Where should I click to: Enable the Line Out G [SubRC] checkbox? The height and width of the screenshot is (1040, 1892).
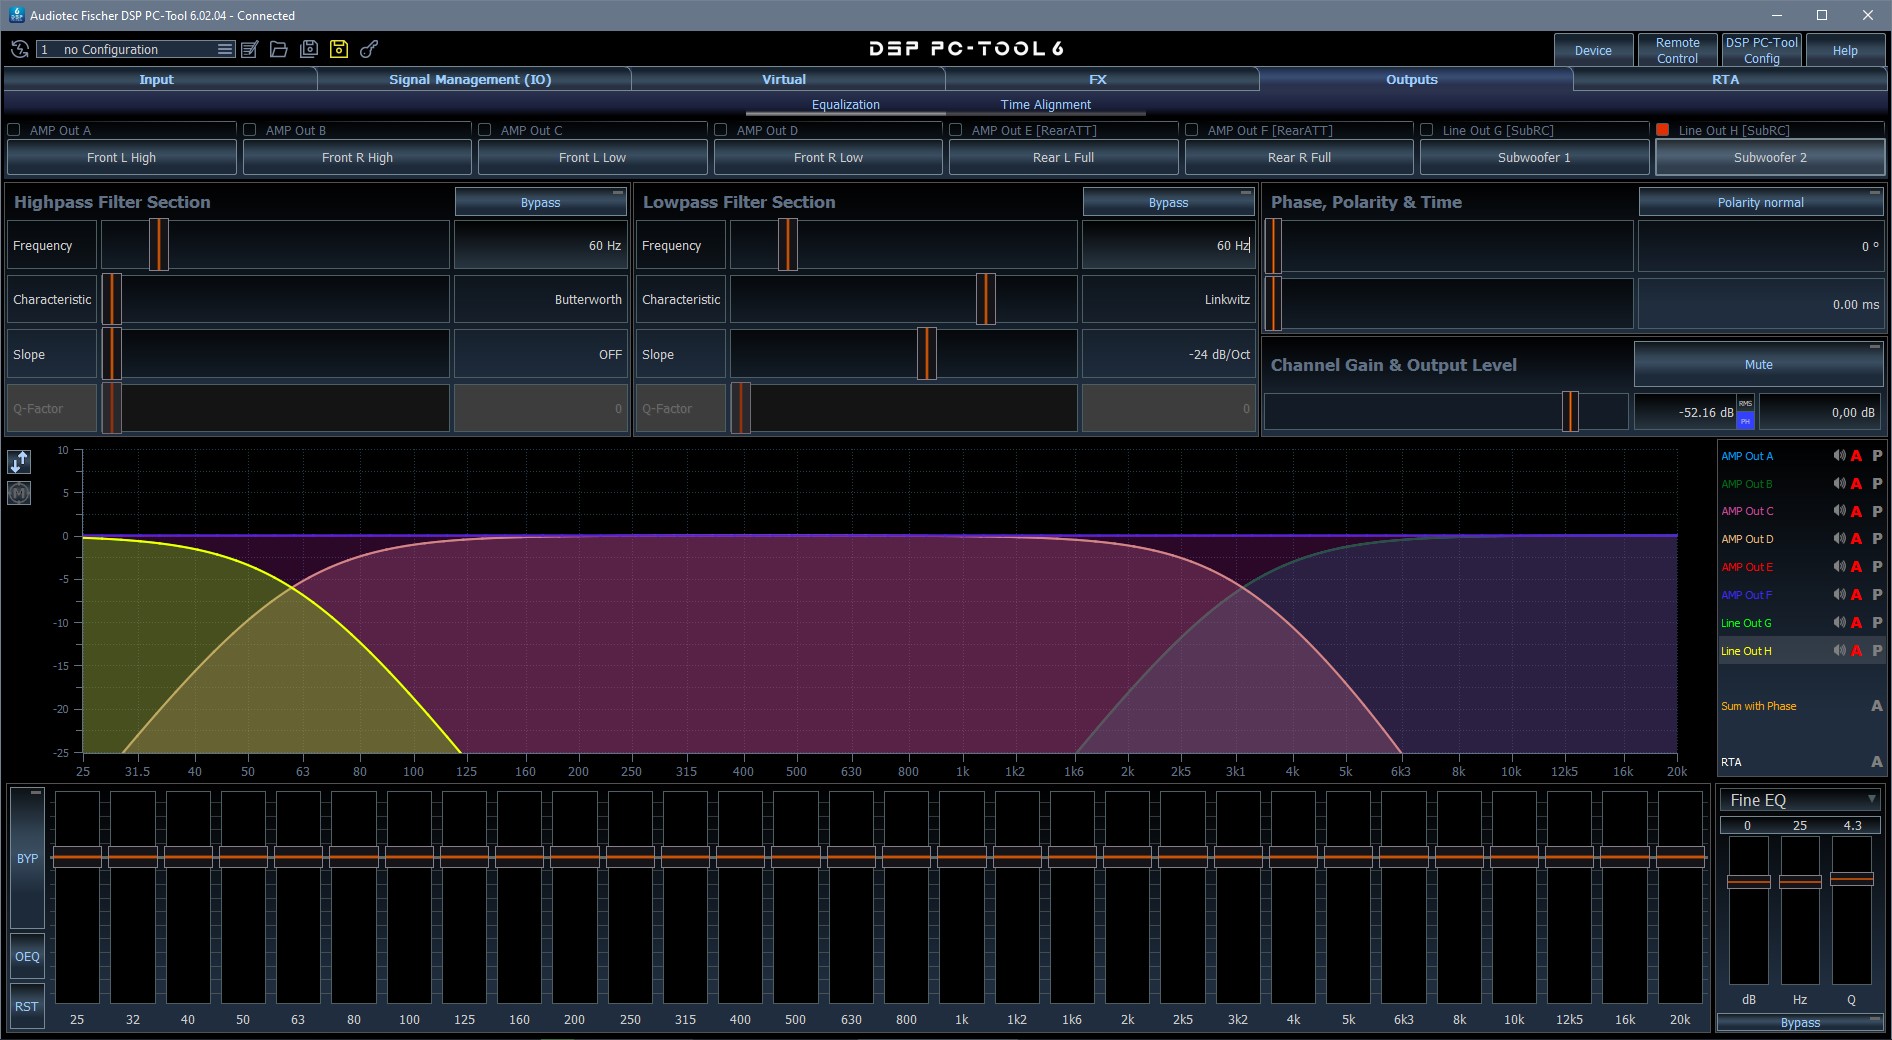pyautogui.click(x=1428, y=130)
